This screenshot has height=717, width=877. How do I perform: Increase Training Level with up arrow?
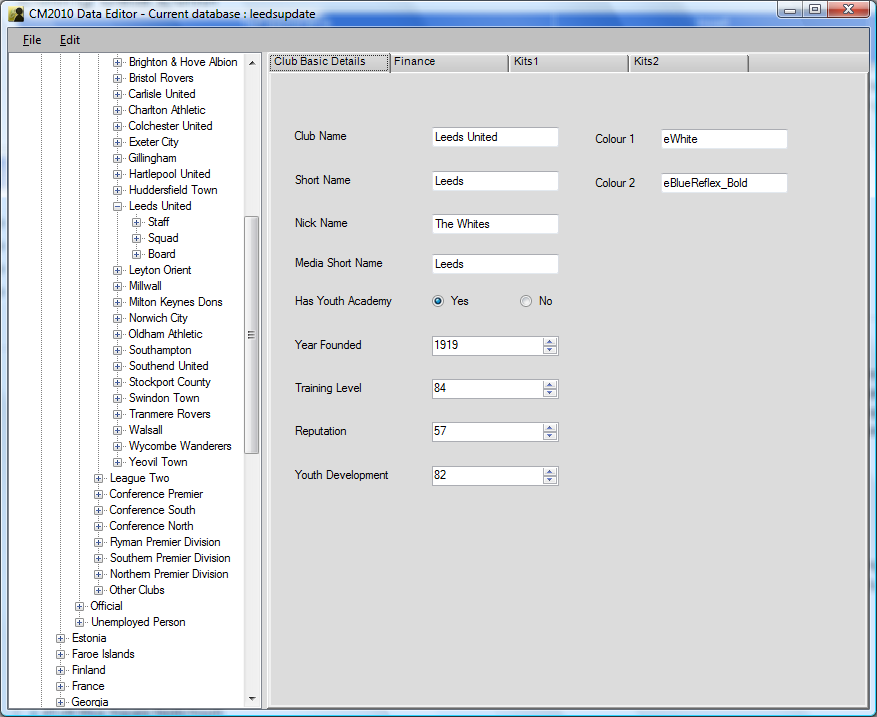[550, 385]
